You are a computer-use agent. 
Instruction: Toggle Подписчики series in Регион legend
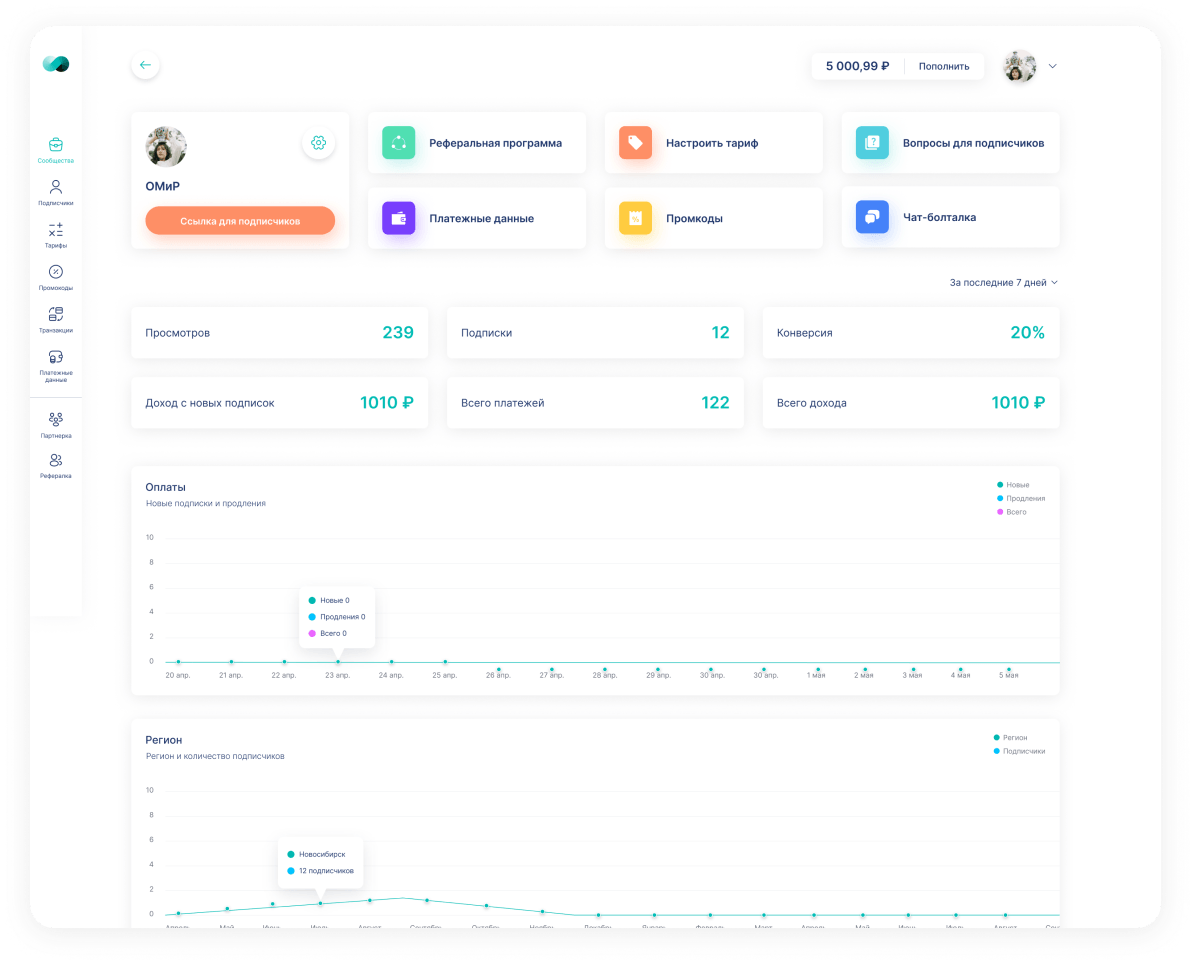(x=1019, y=751)
